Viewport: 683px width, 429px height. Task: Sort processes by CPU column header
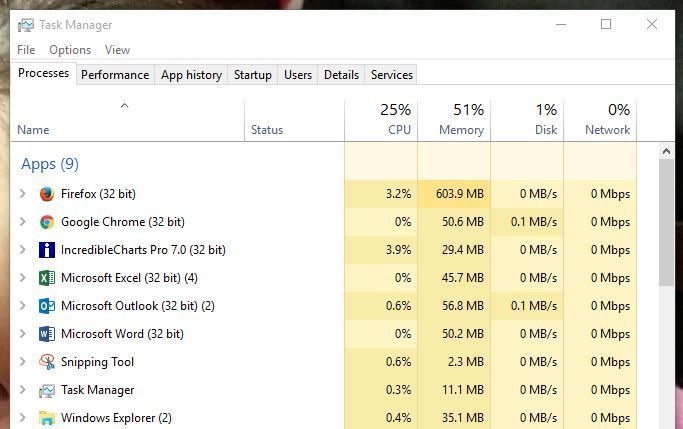click(x=381, y=120)
